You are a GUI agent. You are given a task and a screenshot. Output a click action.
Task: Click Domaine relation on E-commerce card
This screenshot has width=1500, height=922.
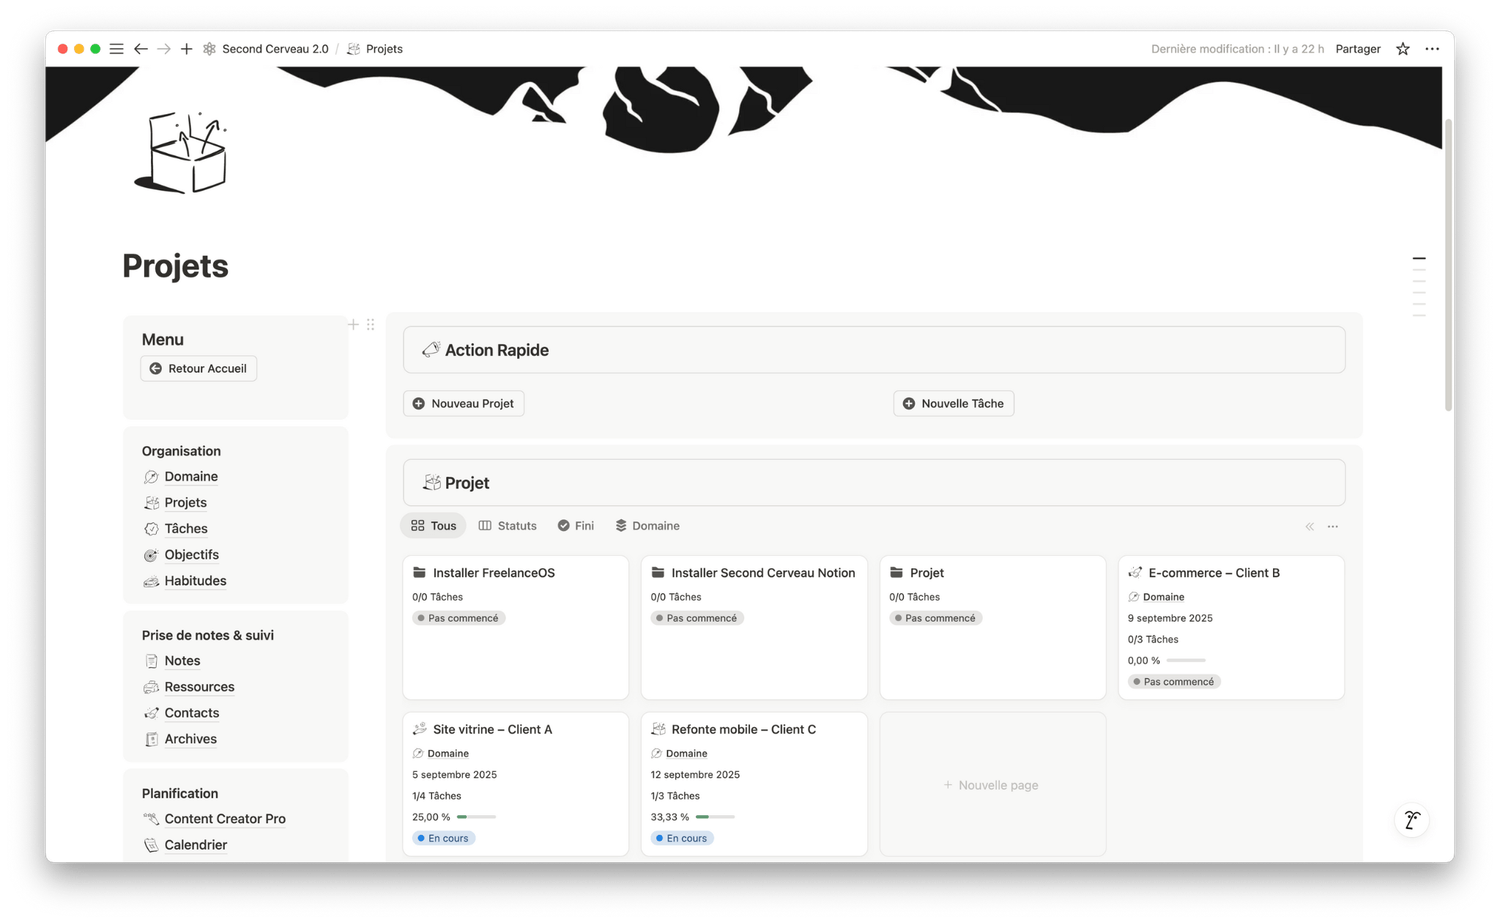click(1157, 597)
